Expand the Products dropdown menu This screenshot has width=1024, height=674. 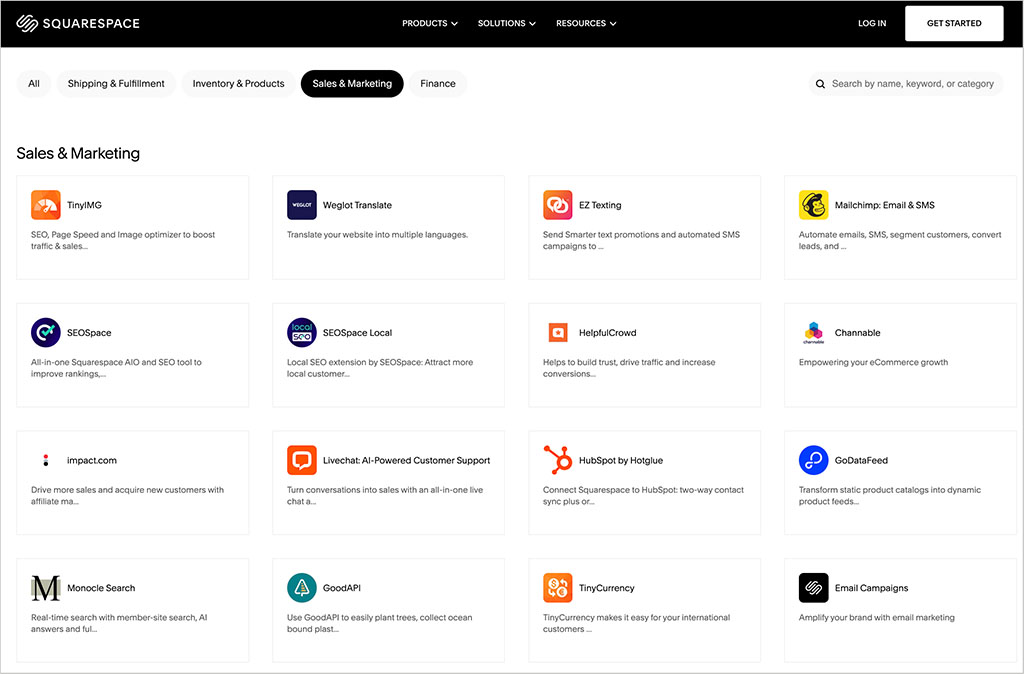430,24
